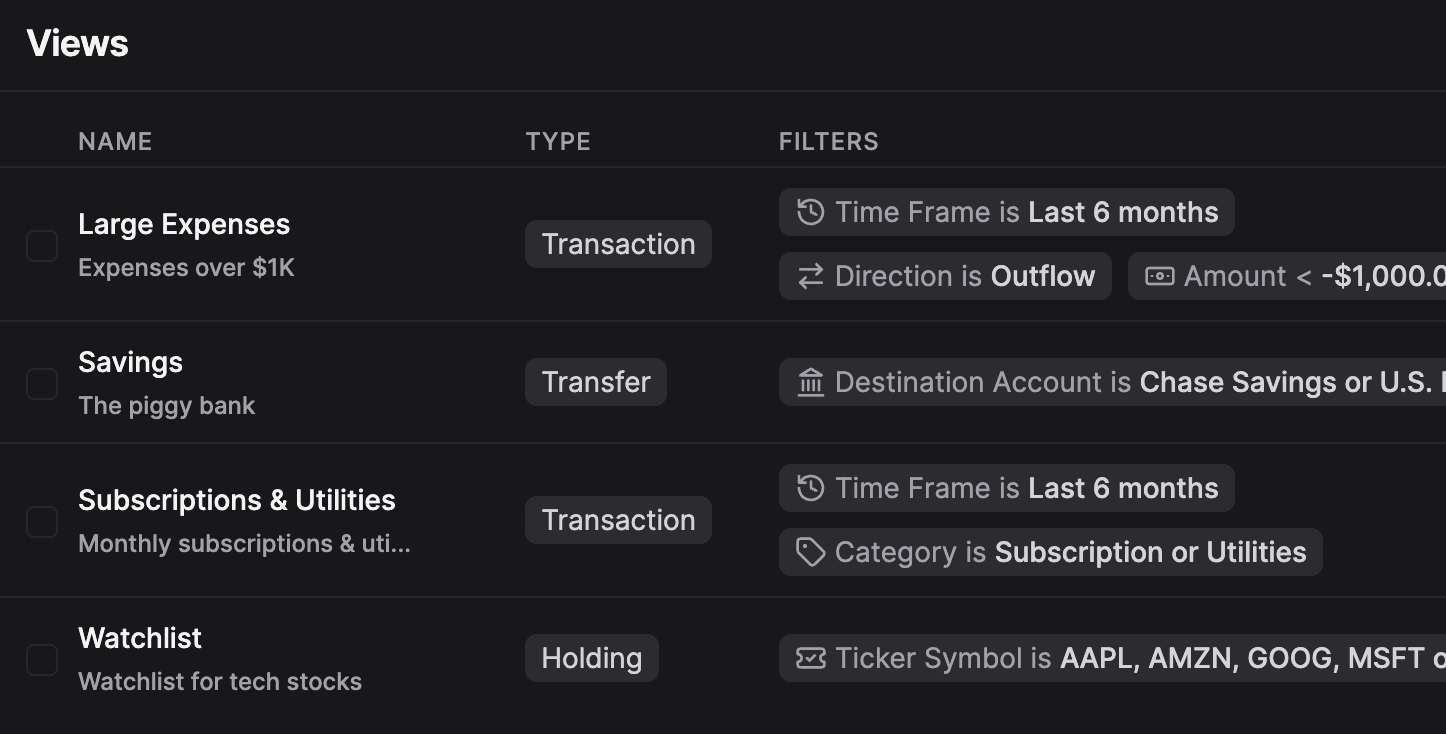The height and width of the screenshot is (734, 1446).
Task: Click the banknote icon on the Amount filter
Action: coord(1161,276)
